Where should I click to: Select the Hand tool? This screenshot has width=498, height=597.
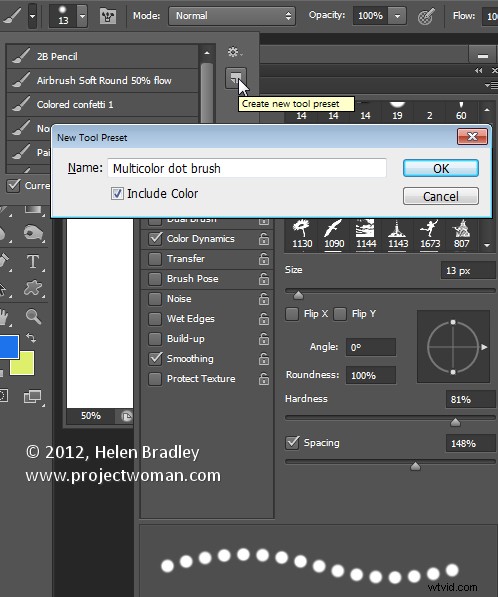pos(4,317)
